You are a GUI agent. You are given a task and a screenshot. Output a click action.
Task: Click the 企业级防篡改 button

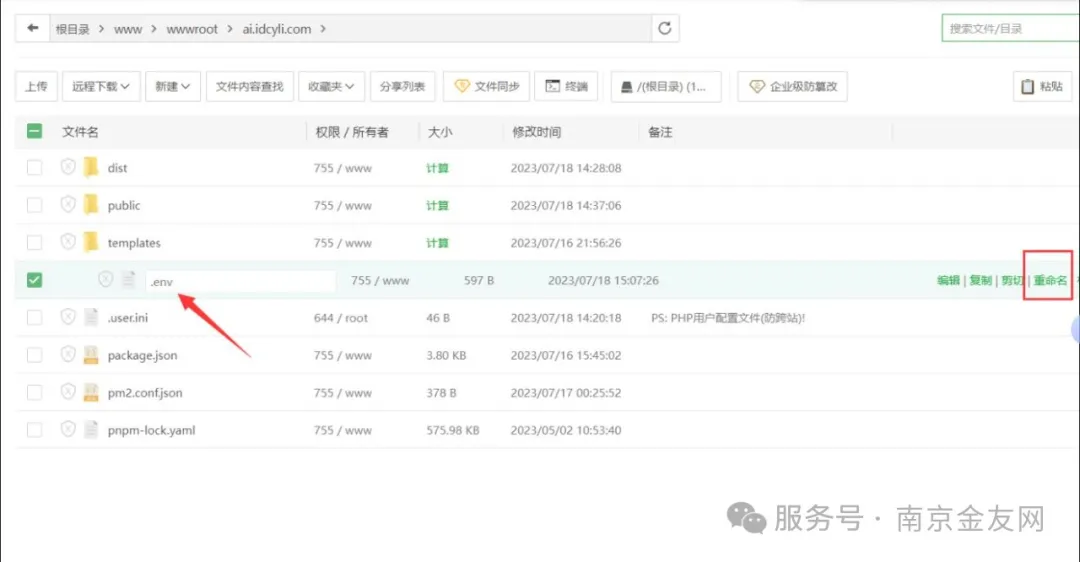pos(792,86)
